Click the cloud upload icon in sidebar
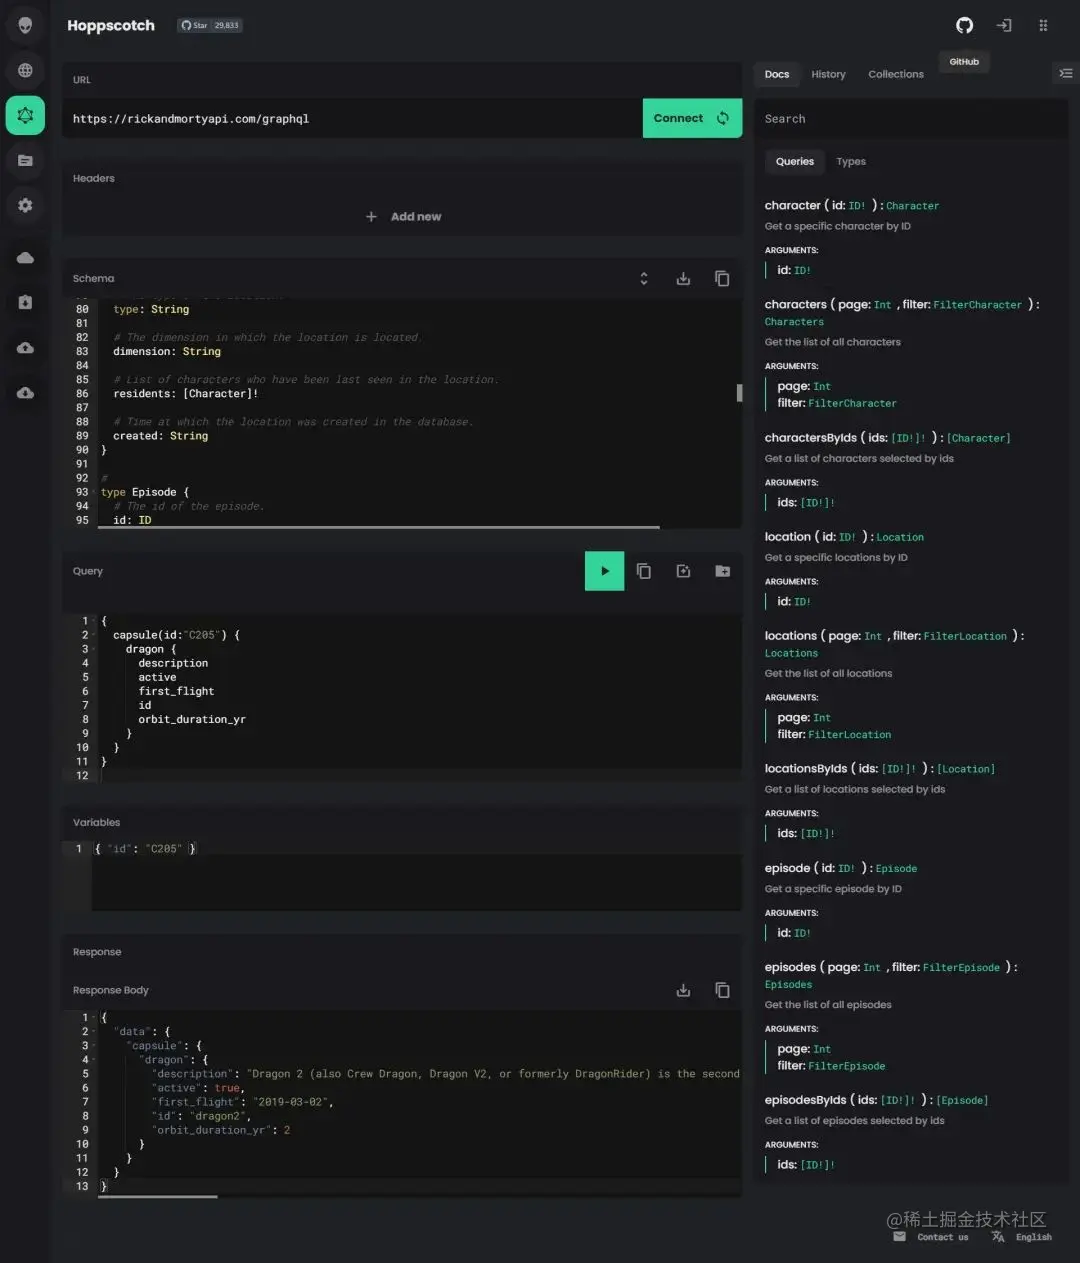 click(x=25, y=348)
